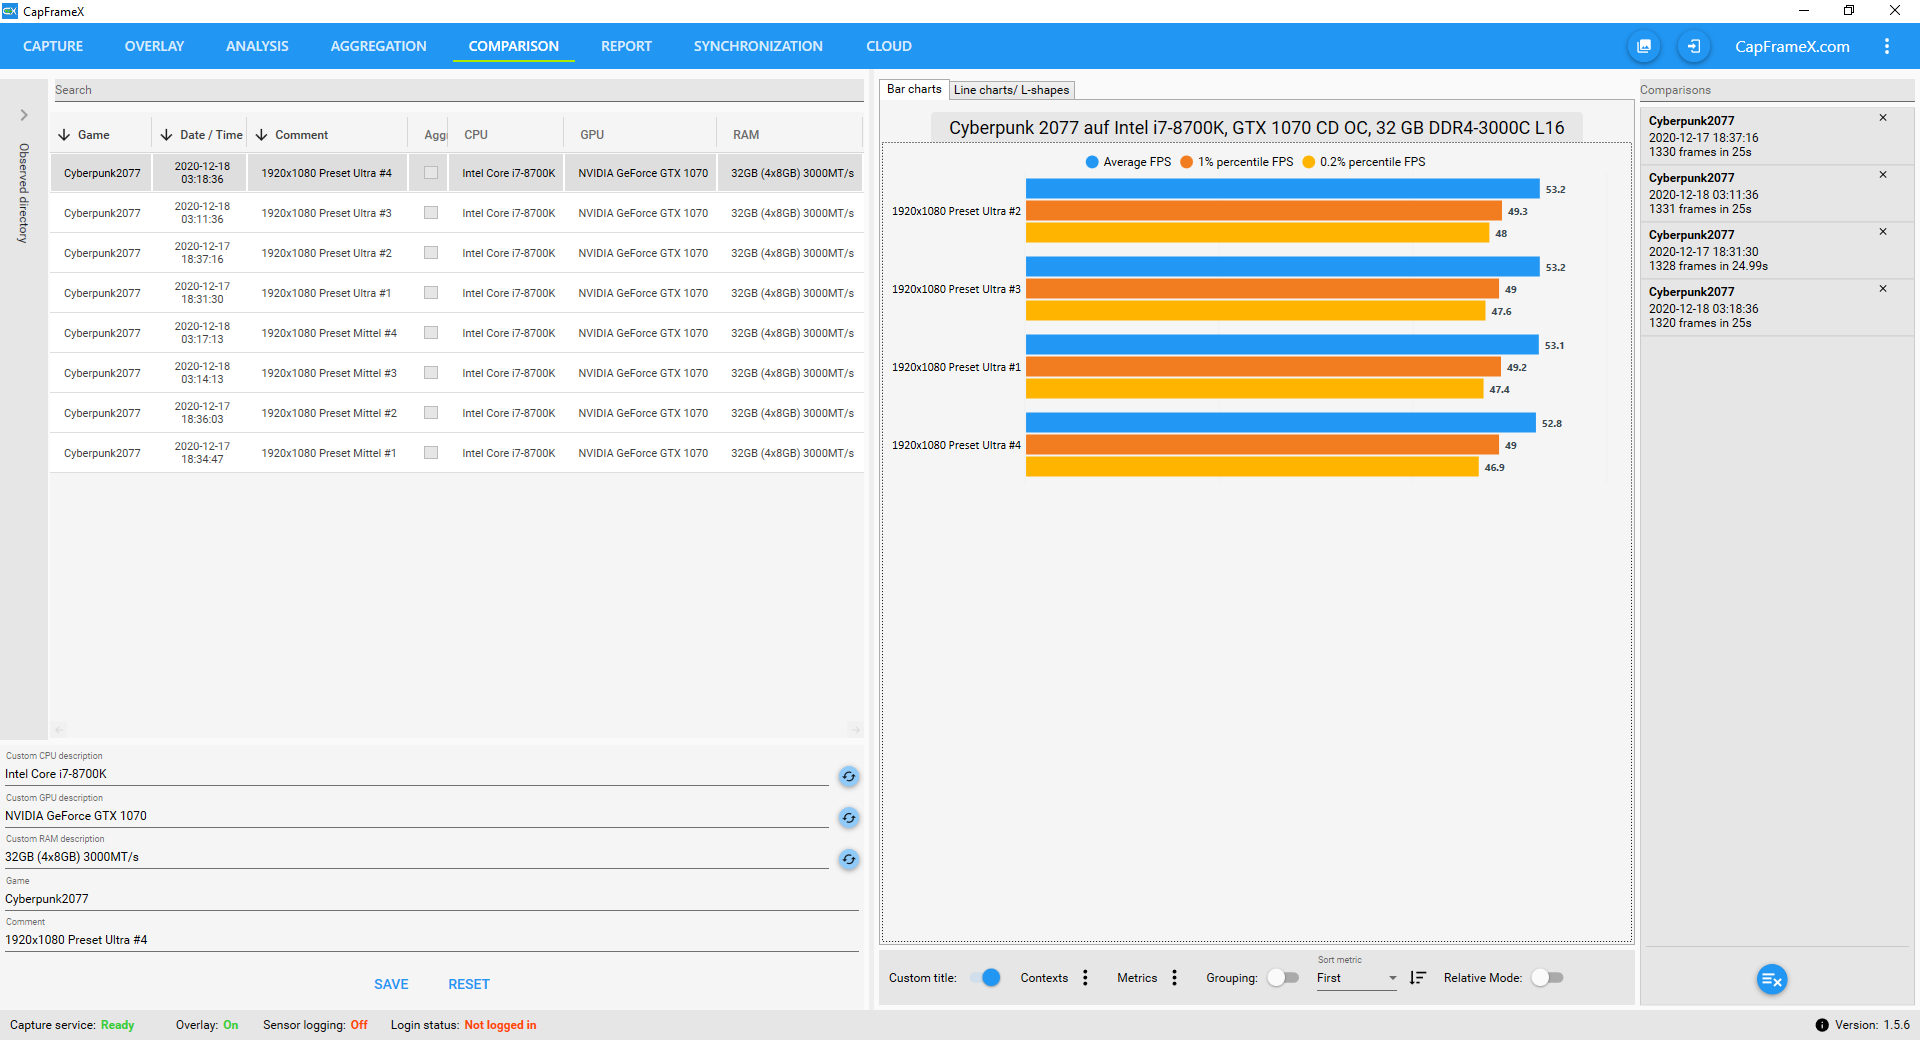The width and height of the screenshot is (1920, 1040).
Task: Toggle Average FPS legend marker
Action: click(x=1092, y=162)
